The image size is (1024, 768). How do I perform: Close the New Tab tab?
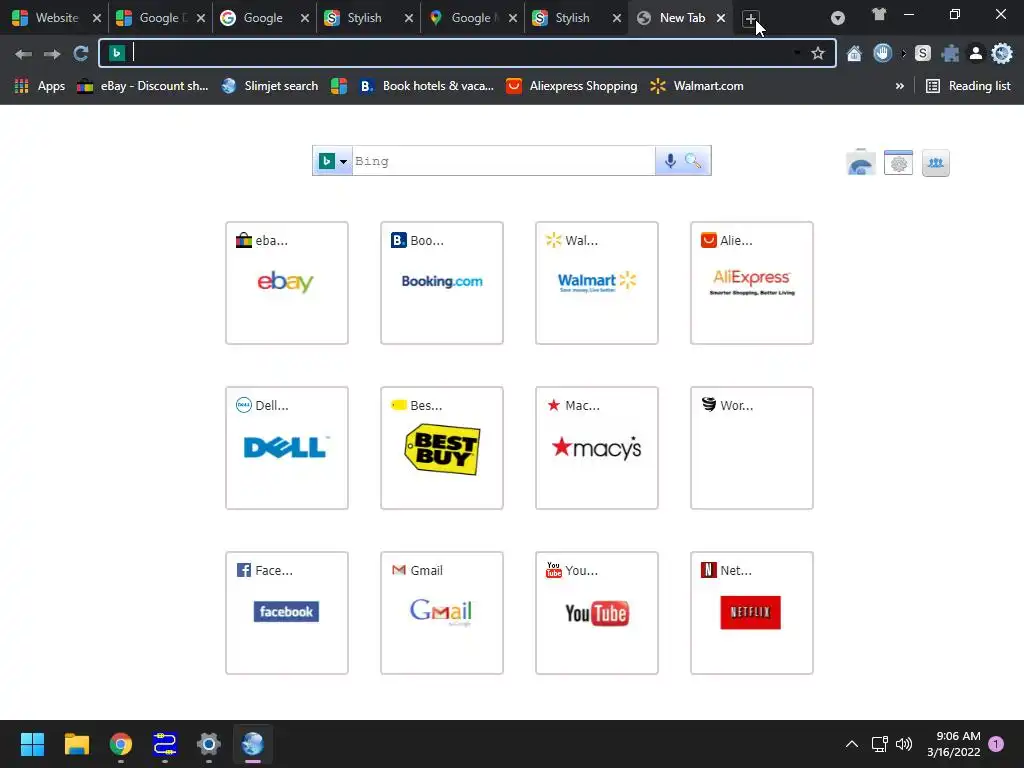click(721, 18)
